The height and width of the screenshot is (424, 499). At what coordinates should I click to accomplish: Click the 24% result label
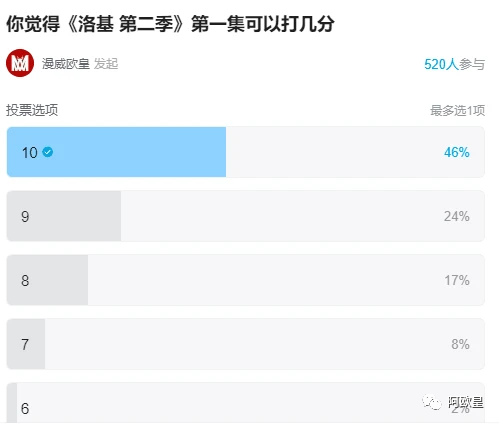(457, 216)
